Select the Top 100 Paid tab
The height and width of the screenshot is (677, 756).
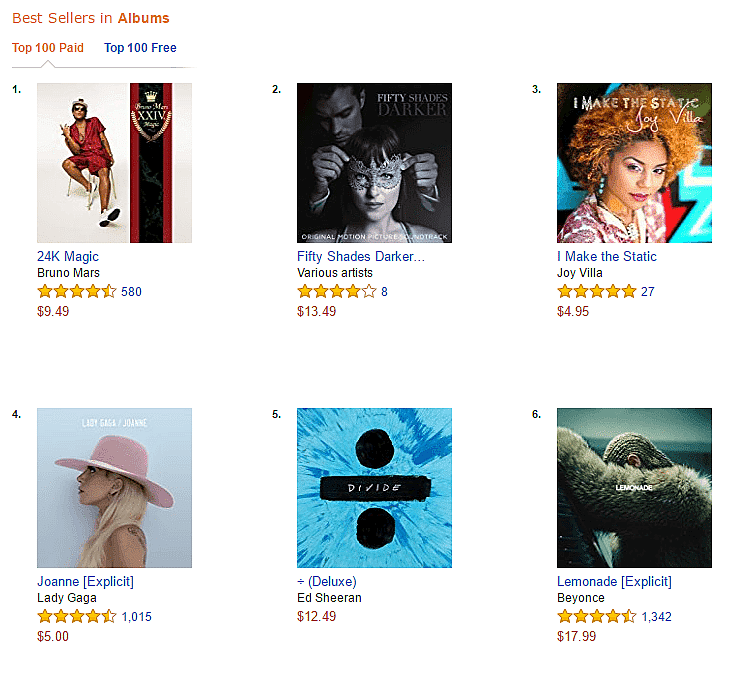click(48, 48)
